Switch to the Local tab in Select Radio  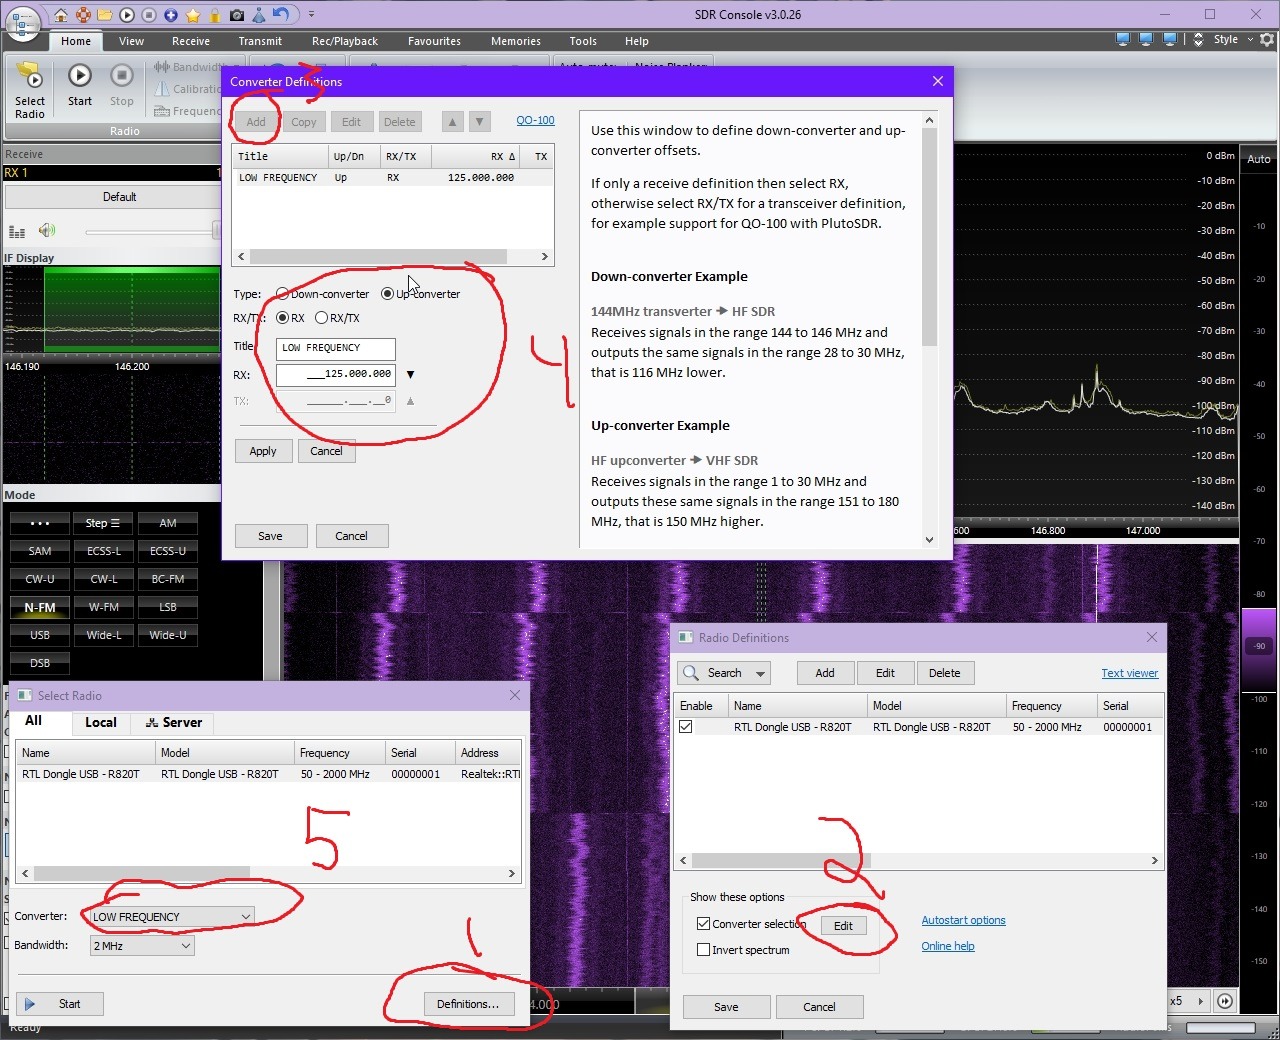100,722
